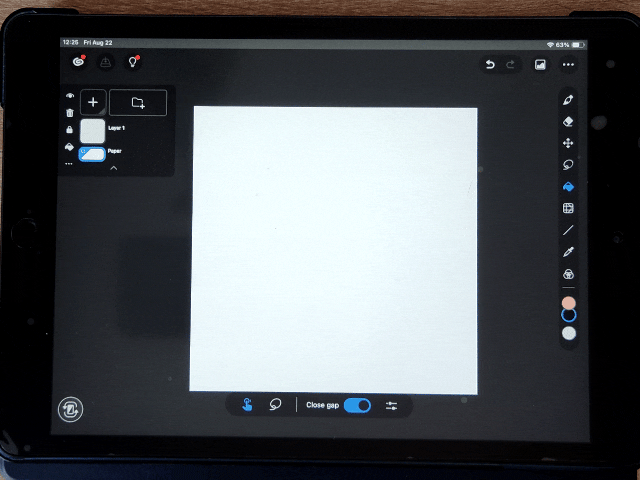This screenshot has height=480, width=640.
Task: Open the lightbulb learn tips icon
Action: [x=133, y=62]
